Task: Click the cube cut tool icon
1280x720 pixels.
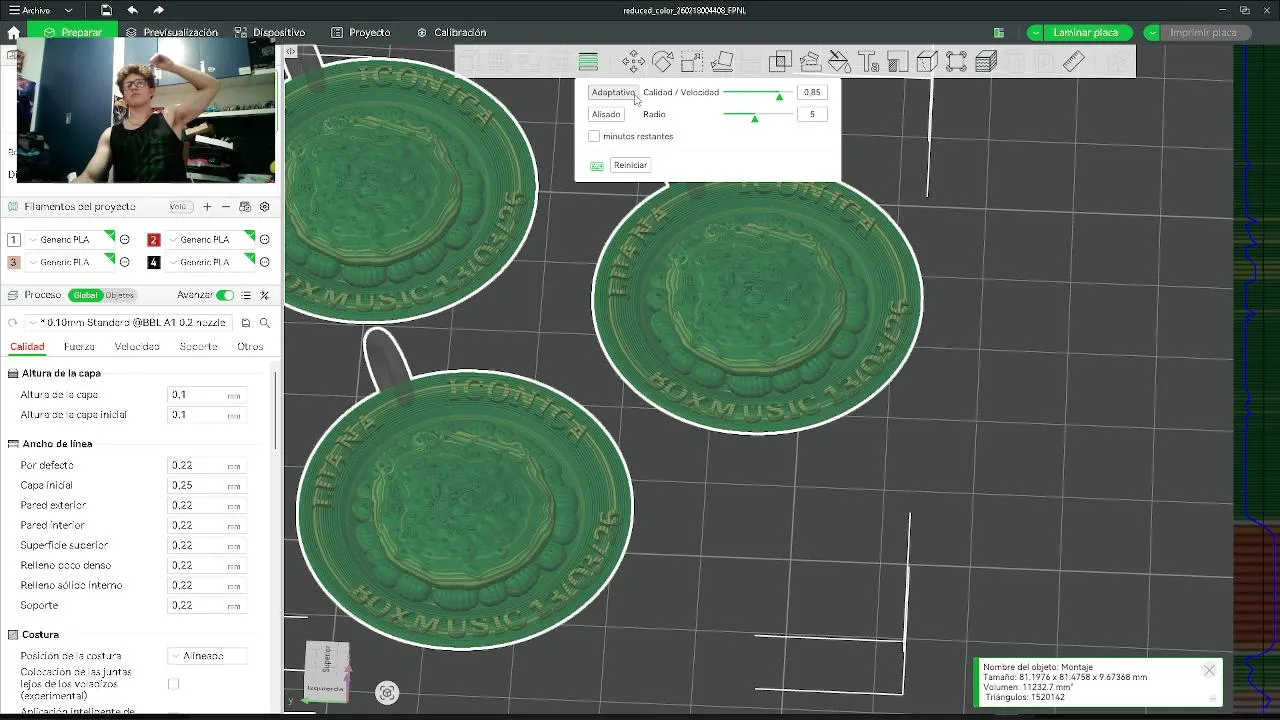Action: 927,62
